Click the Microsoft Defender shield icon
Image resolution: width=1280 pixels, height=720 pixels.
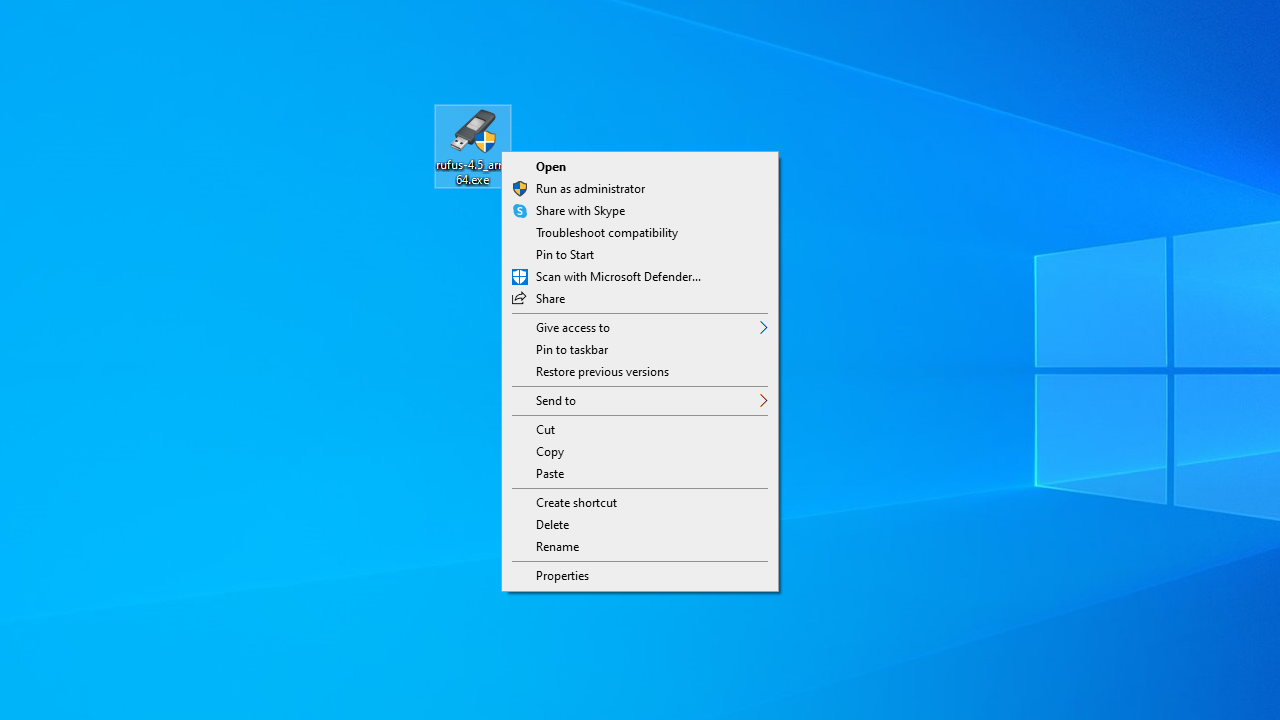(520, 277)
